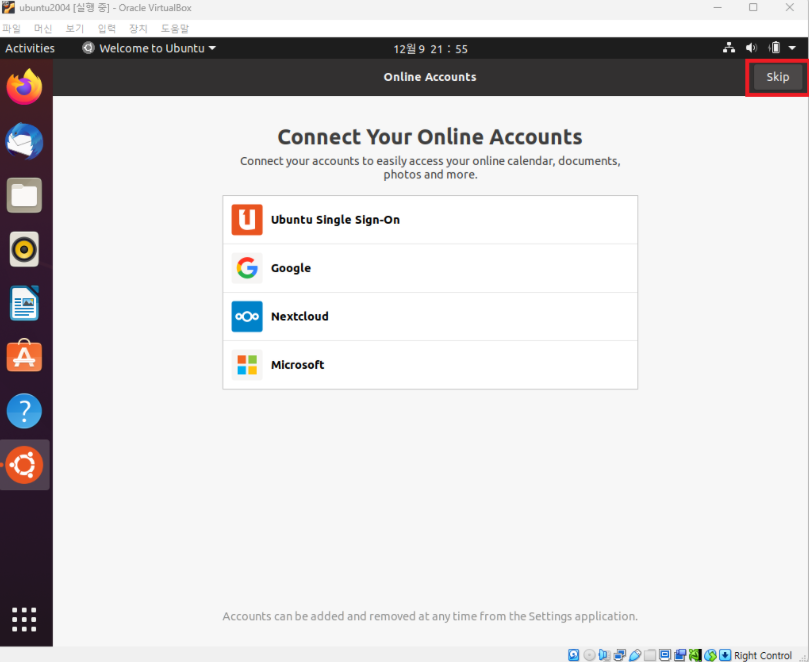Click the volume speaker icon in top bar

[x=751, y=48]
